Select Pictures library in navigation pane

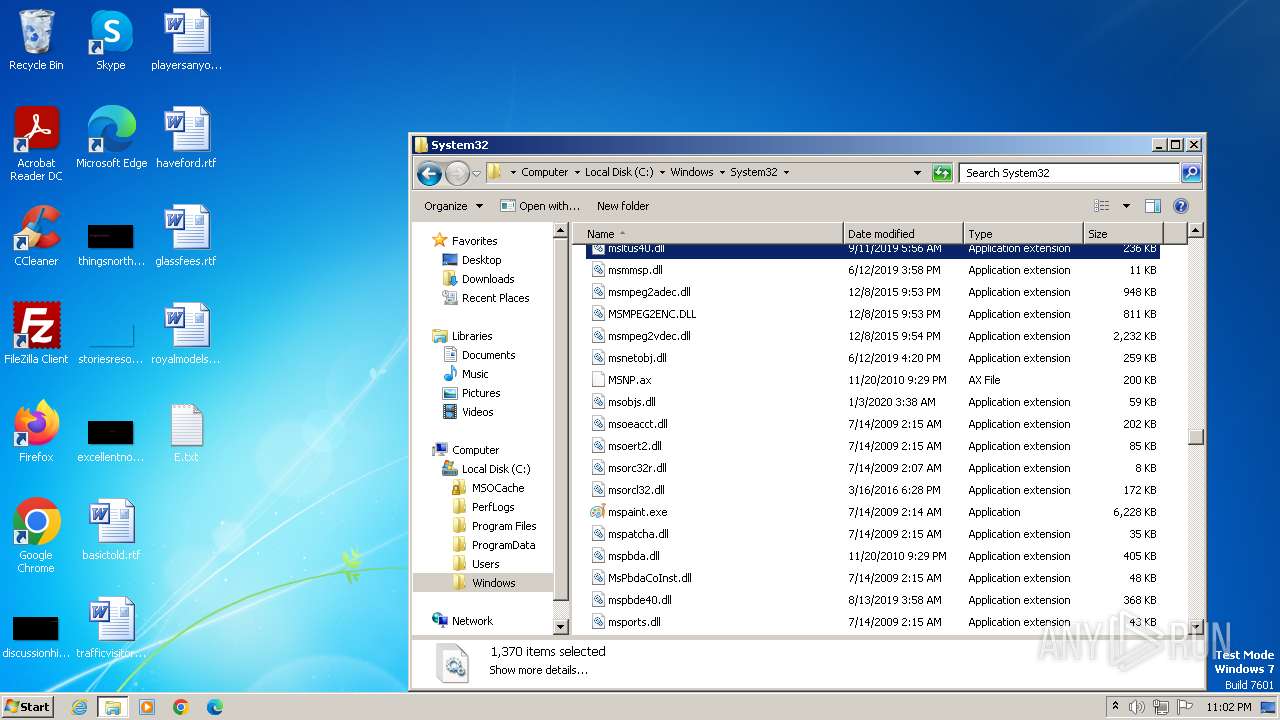[x=472, y=393]
